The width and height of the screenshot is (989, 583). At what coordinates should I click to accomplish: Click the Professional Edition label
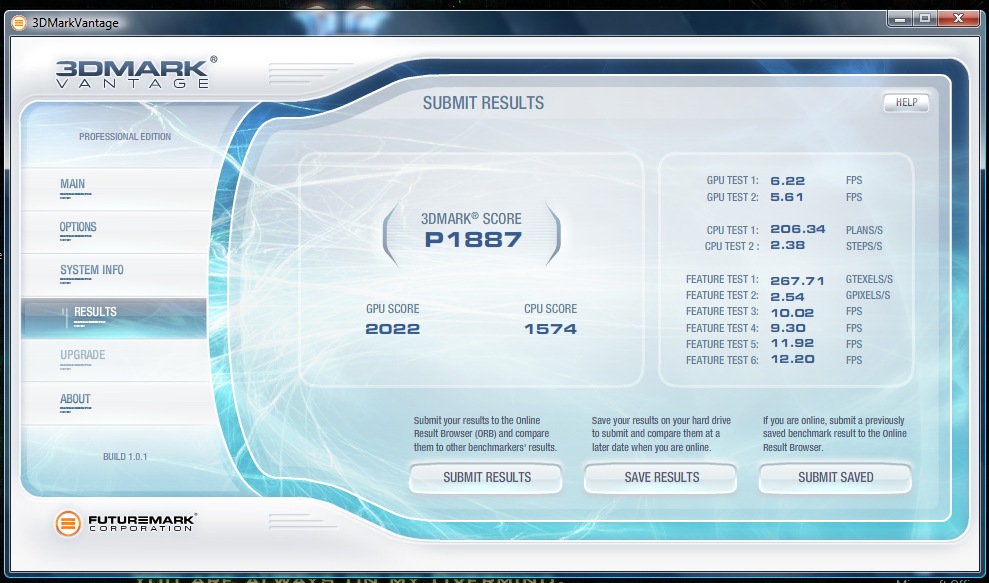click(x=125, y=136)
